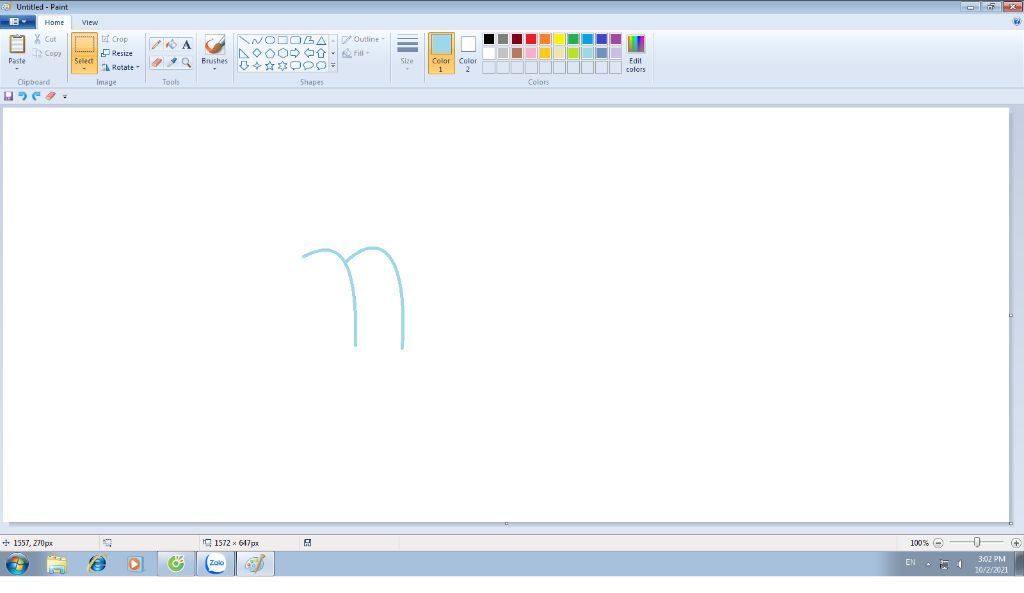Click the Copy button
The width and height of the screenshot is (1024, 593).
47,54
